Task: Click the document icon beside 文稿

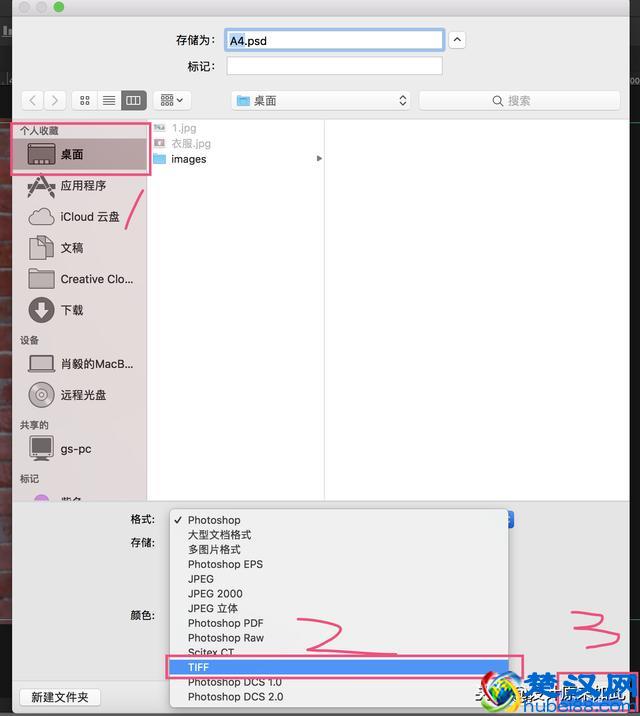Action: click(42, 247)
